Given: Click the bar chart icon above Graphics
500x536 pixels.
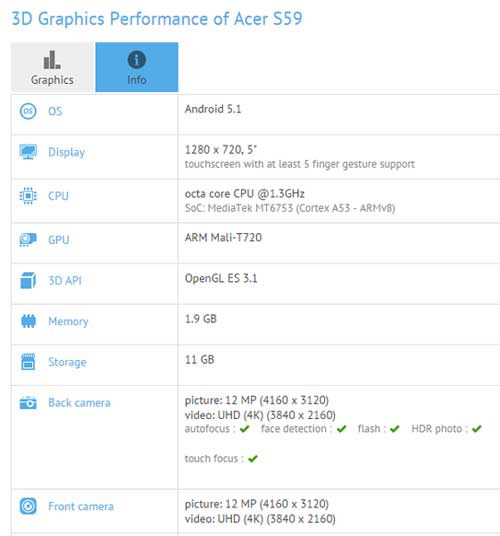Looking at the screenshot, I should point(52,60).
